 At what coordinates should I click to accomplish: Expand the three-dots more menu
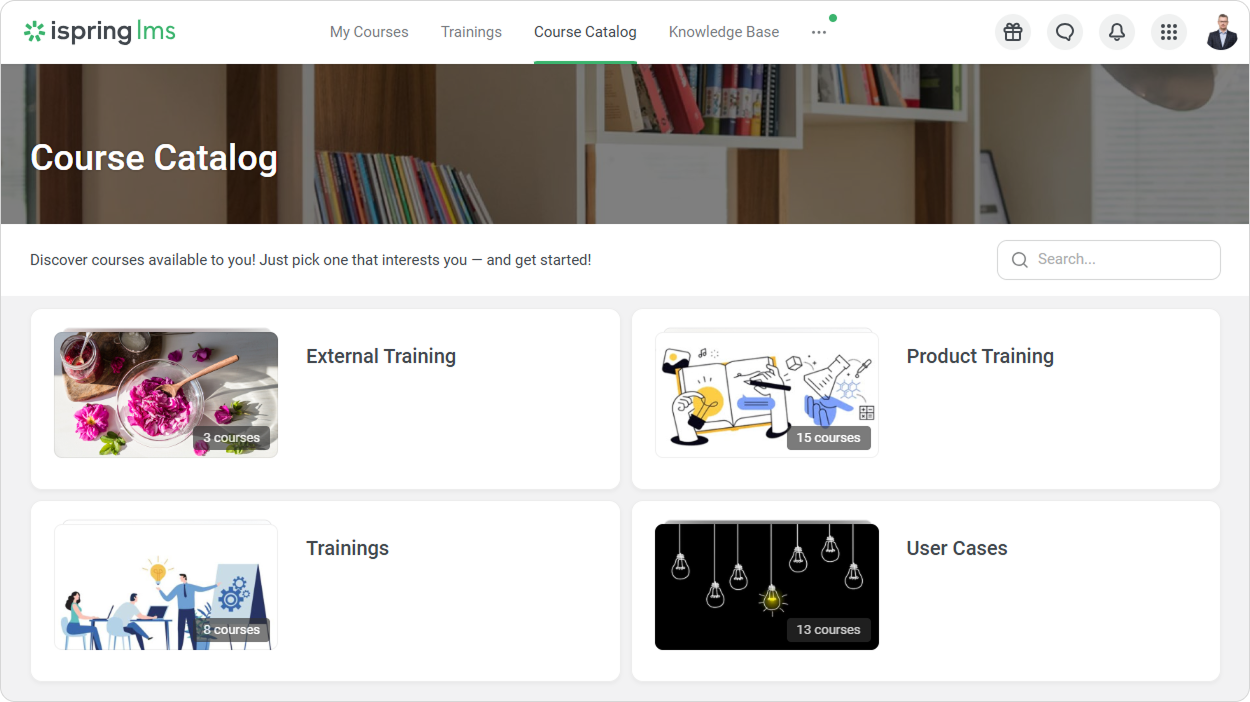819,32
